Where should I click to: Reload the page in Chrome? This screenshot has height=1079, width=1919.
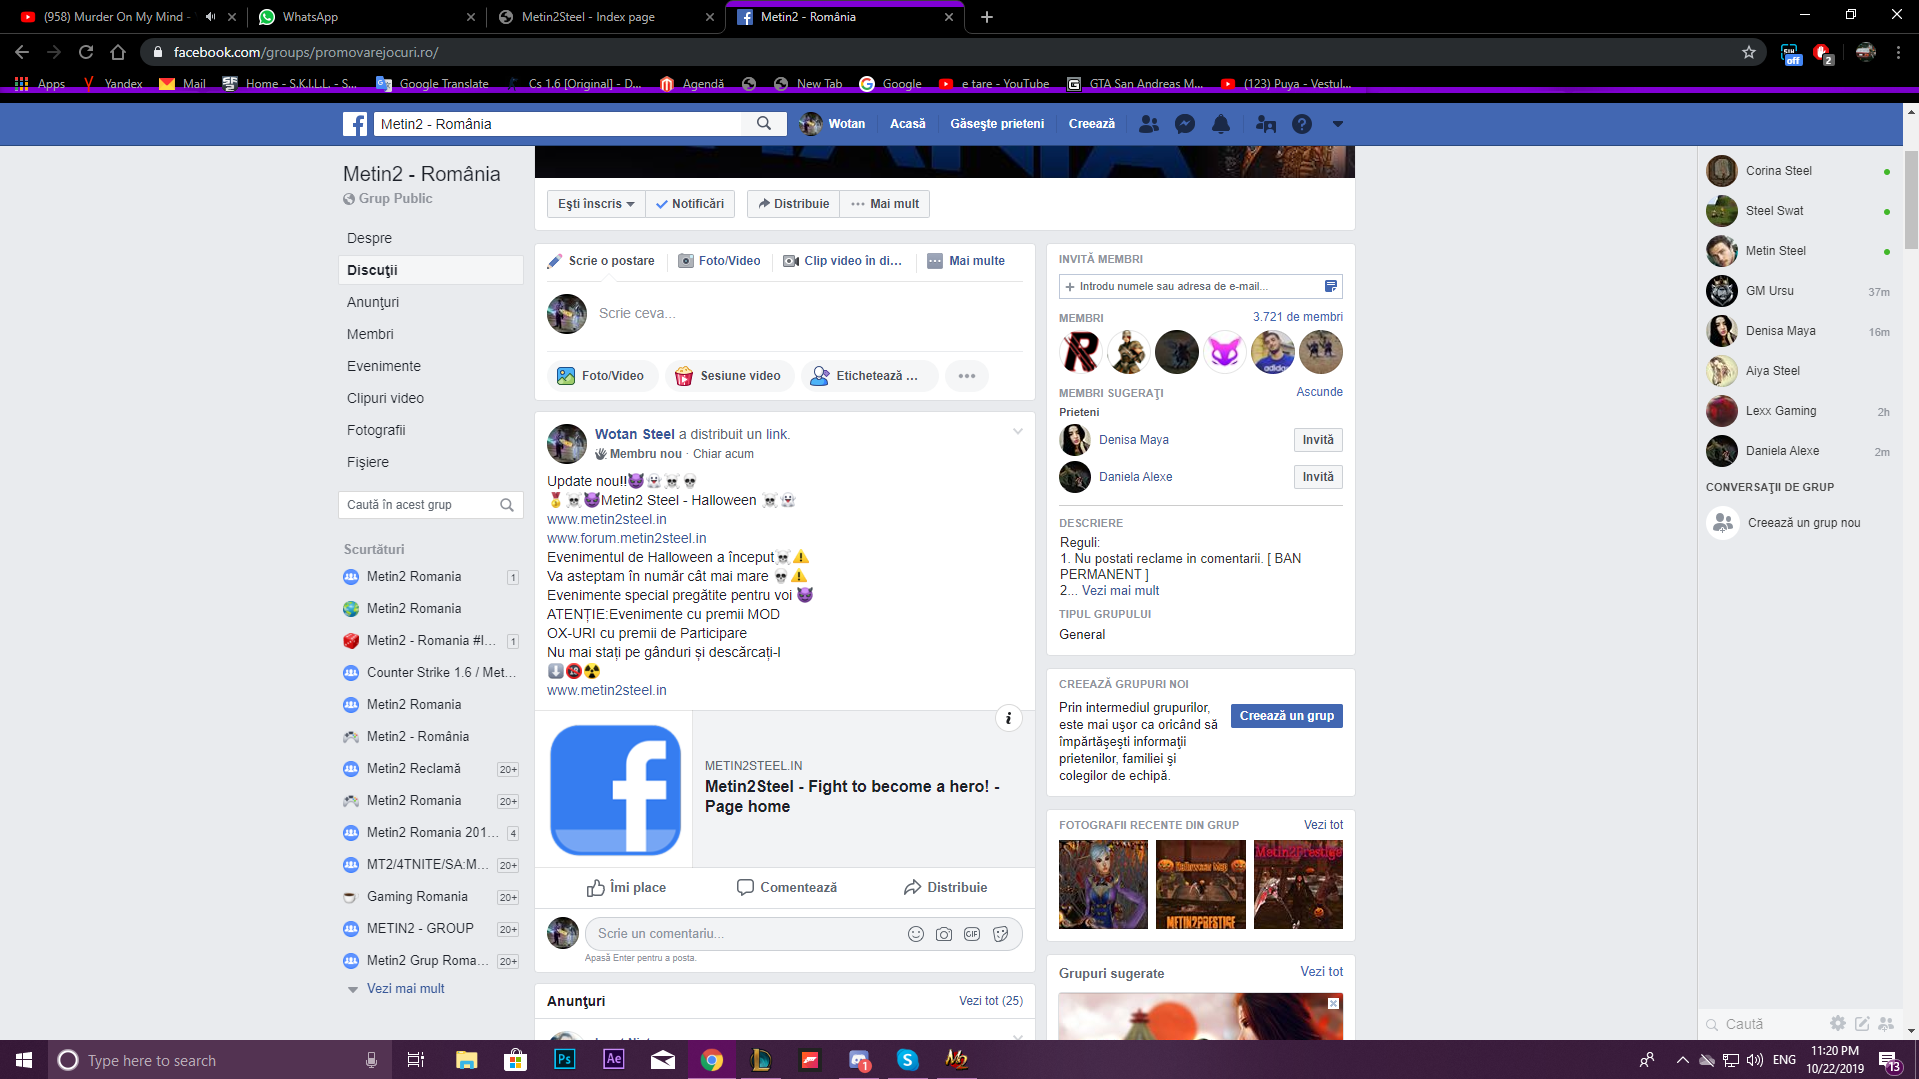click(86, 52)
